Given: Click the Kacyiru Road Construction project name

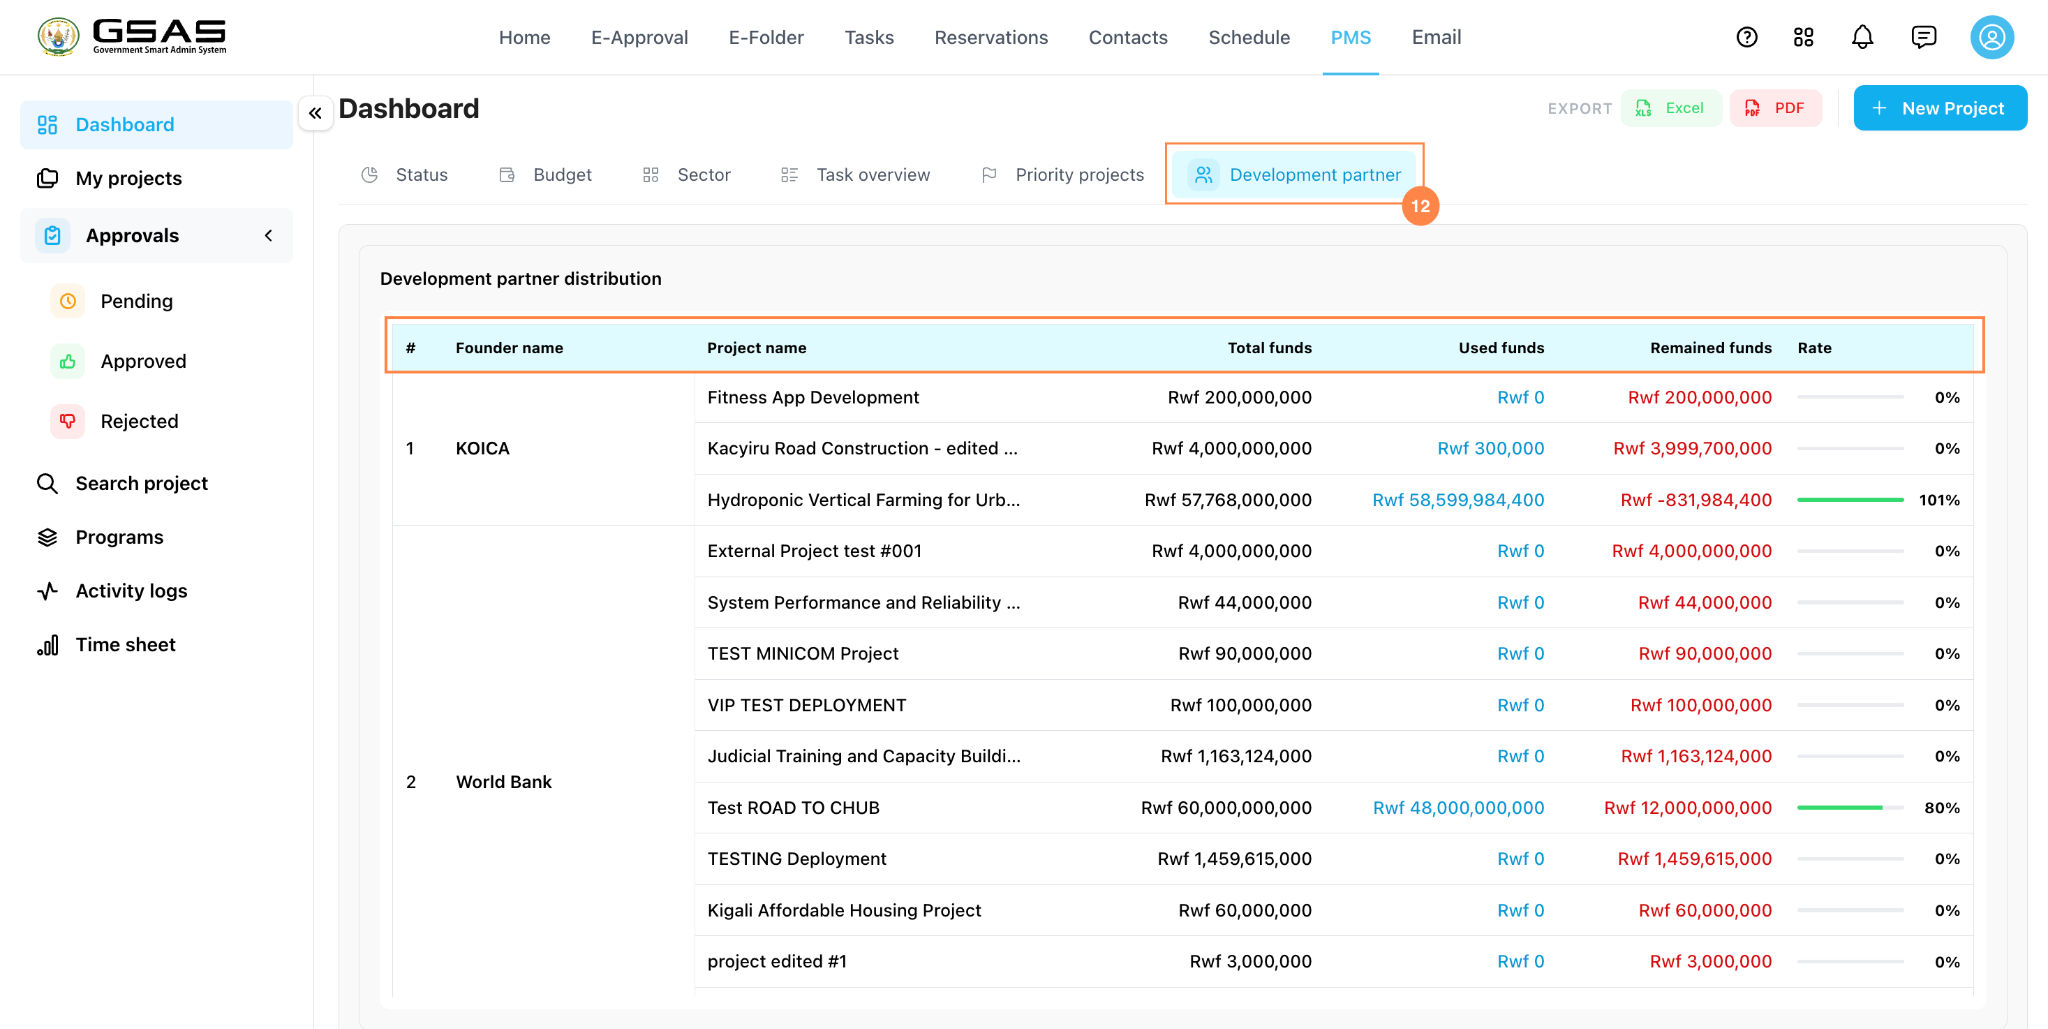Looking at the screenshot, I should pyautogui.click(x=862, y=449).
